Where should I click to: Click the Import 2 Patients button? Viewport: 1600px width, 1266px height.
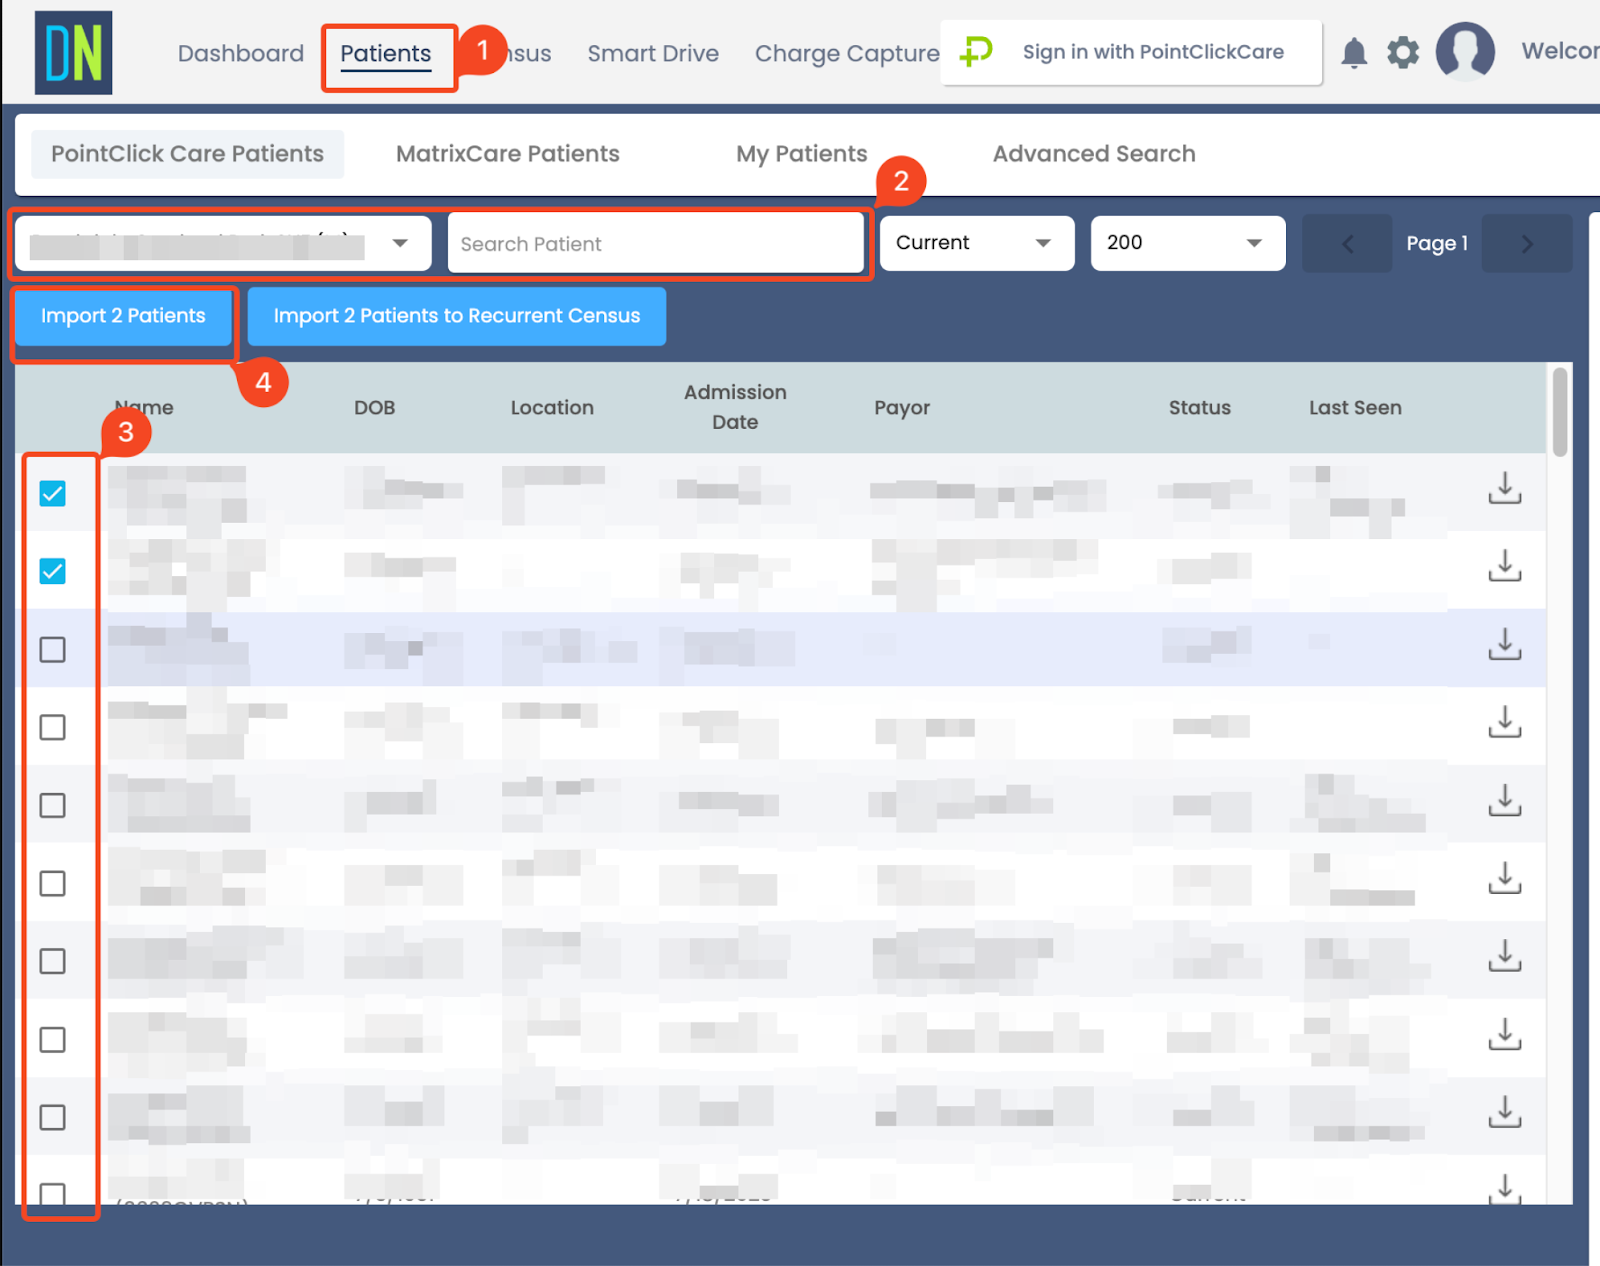(122, 316)
